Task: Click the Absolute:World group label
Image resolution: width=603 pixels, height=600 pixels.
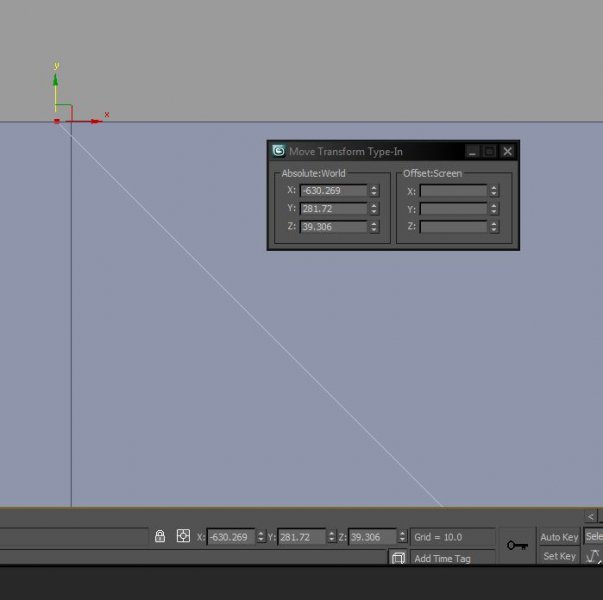Action: coord(313,173)
